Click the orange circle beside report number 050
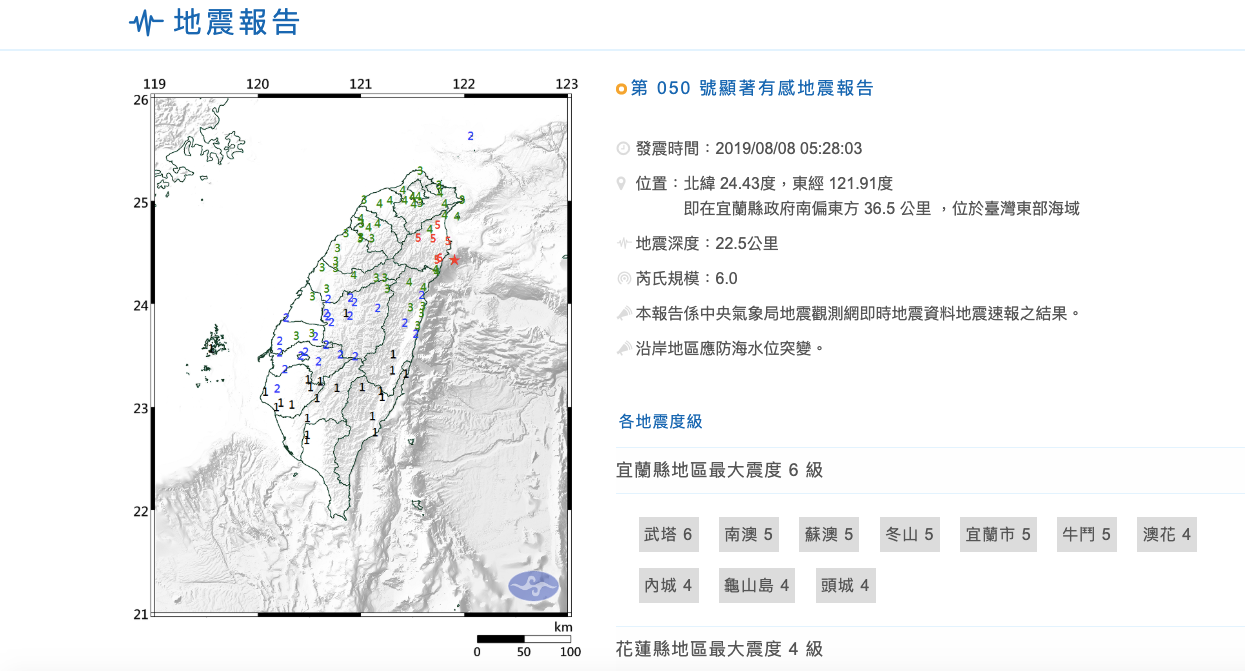Screen dimensions: 1245x671 pyautogui.click(x=622, y=89)
